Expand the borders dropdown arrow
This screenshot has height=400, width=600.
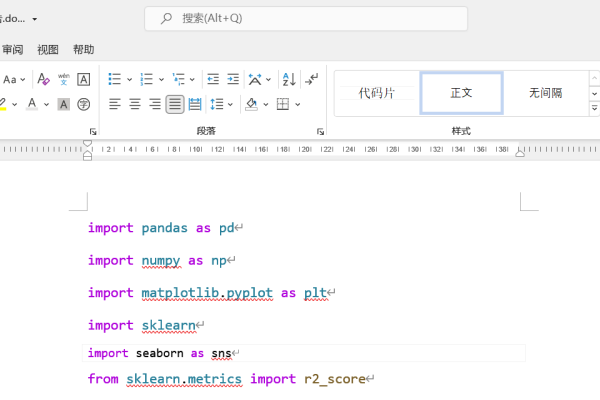298,104
